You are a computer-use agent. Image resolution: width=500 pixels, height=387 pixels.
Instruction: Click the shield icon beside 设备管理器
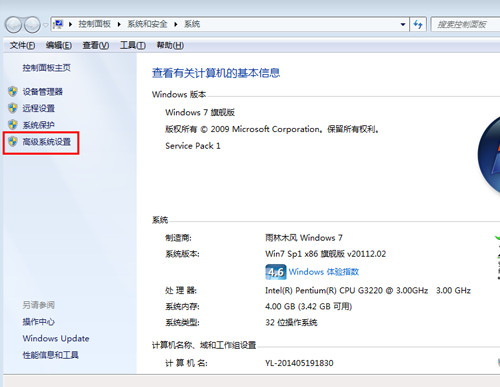click(x=13, y=91)
